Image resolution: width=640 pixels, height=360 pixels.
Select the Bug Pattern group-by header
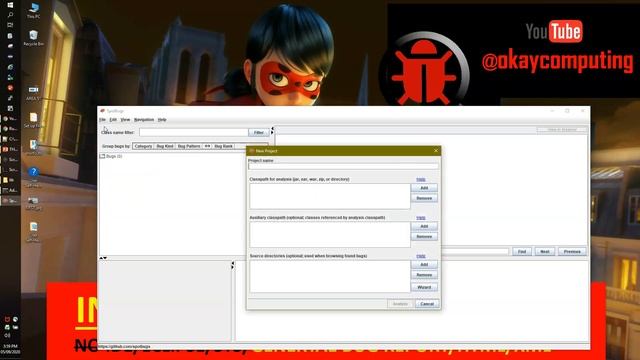[189, 146]
